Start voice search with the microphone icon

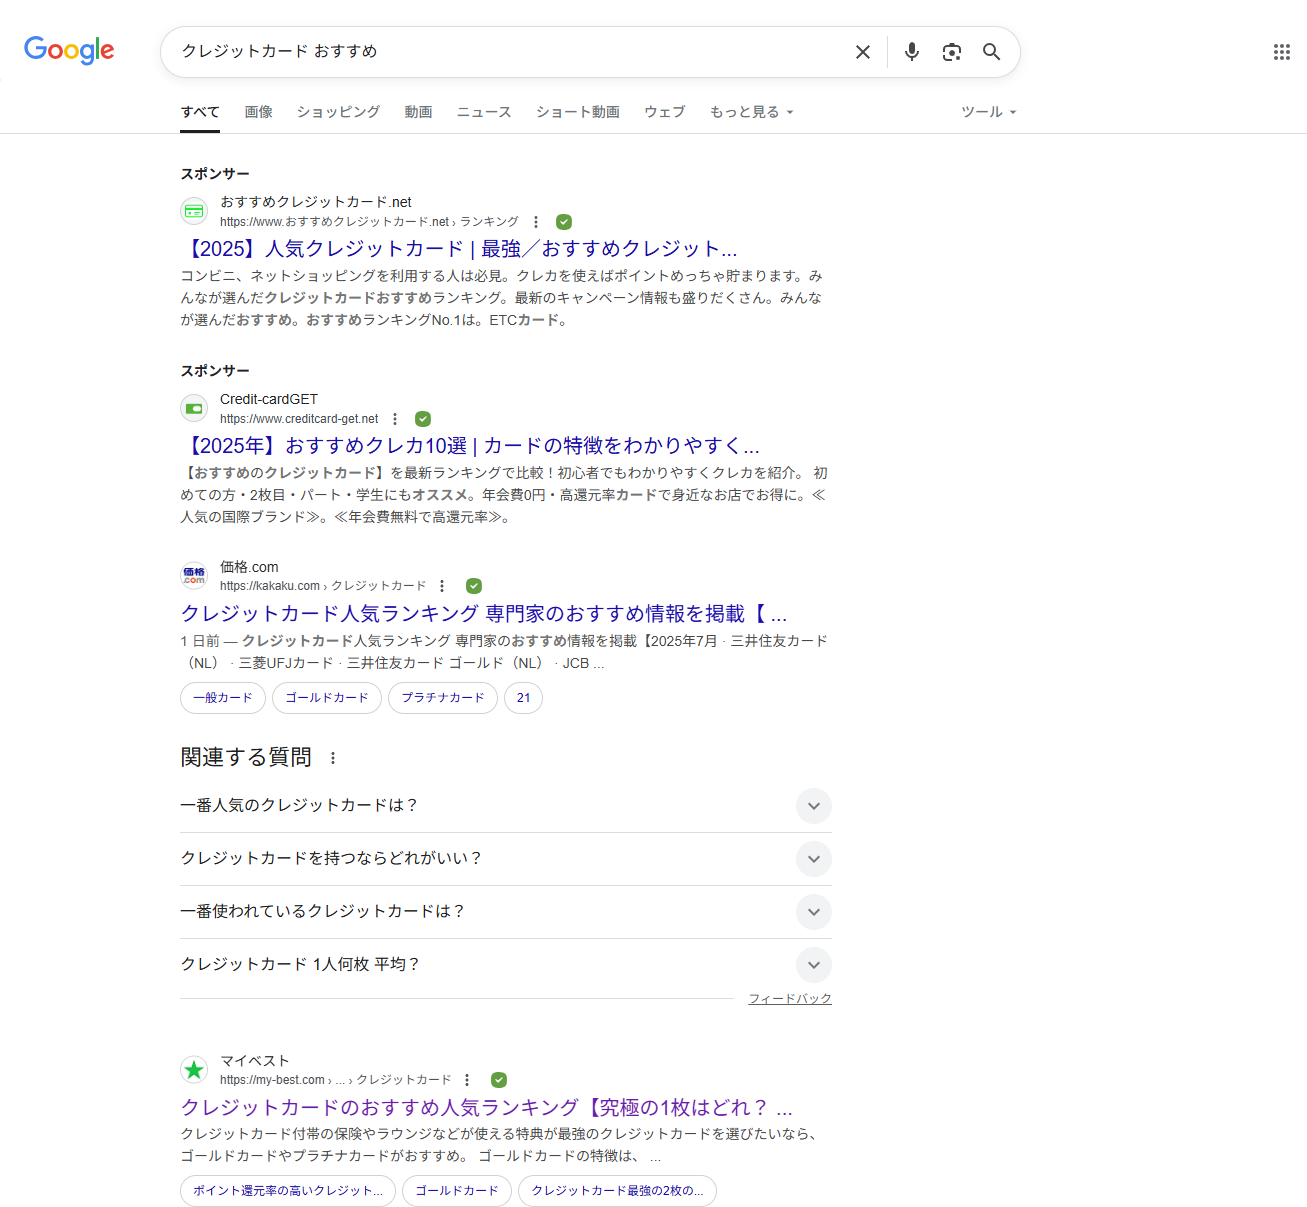pyautogui.click(x=912, y=52)
